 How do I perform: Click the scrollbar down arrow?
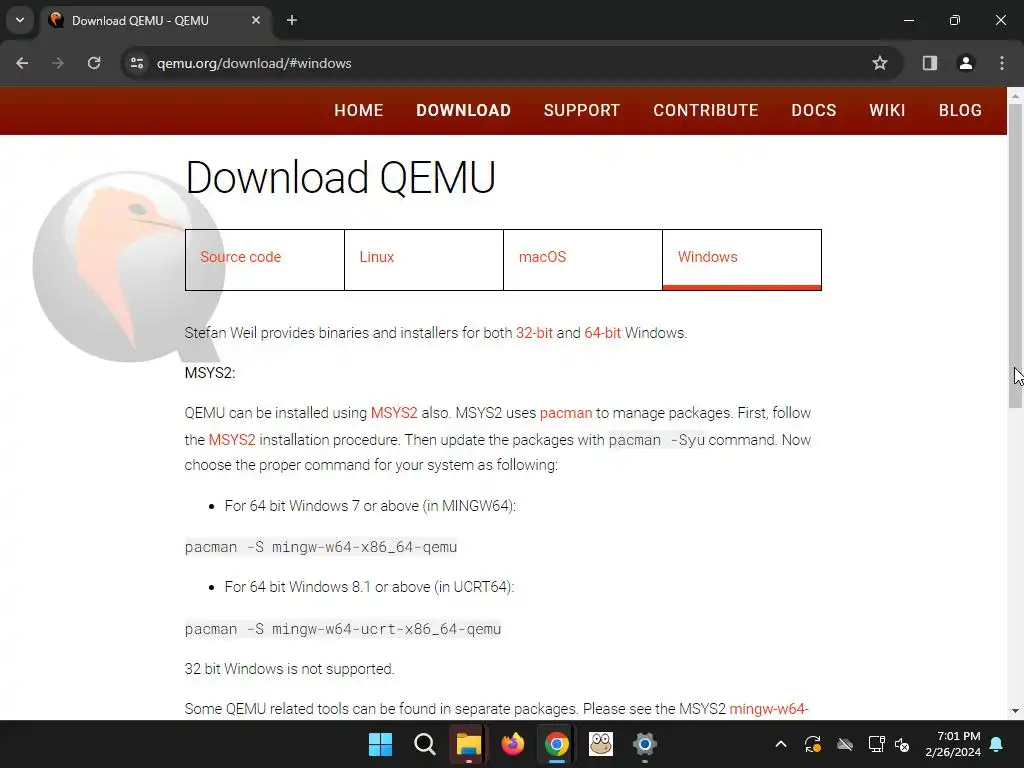point(1015,711)
